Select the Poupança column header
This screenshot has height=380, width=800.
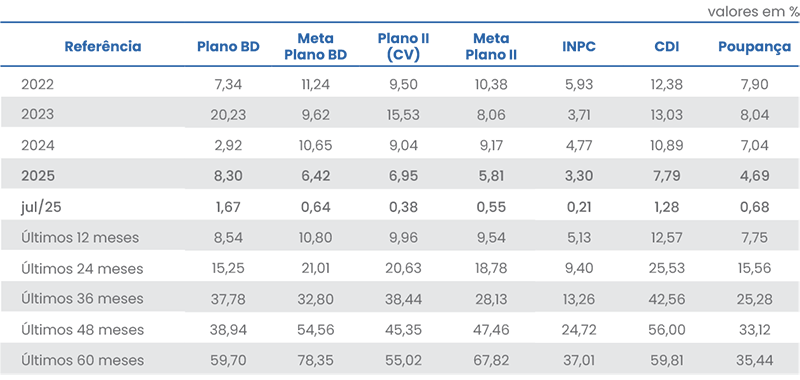755,47
